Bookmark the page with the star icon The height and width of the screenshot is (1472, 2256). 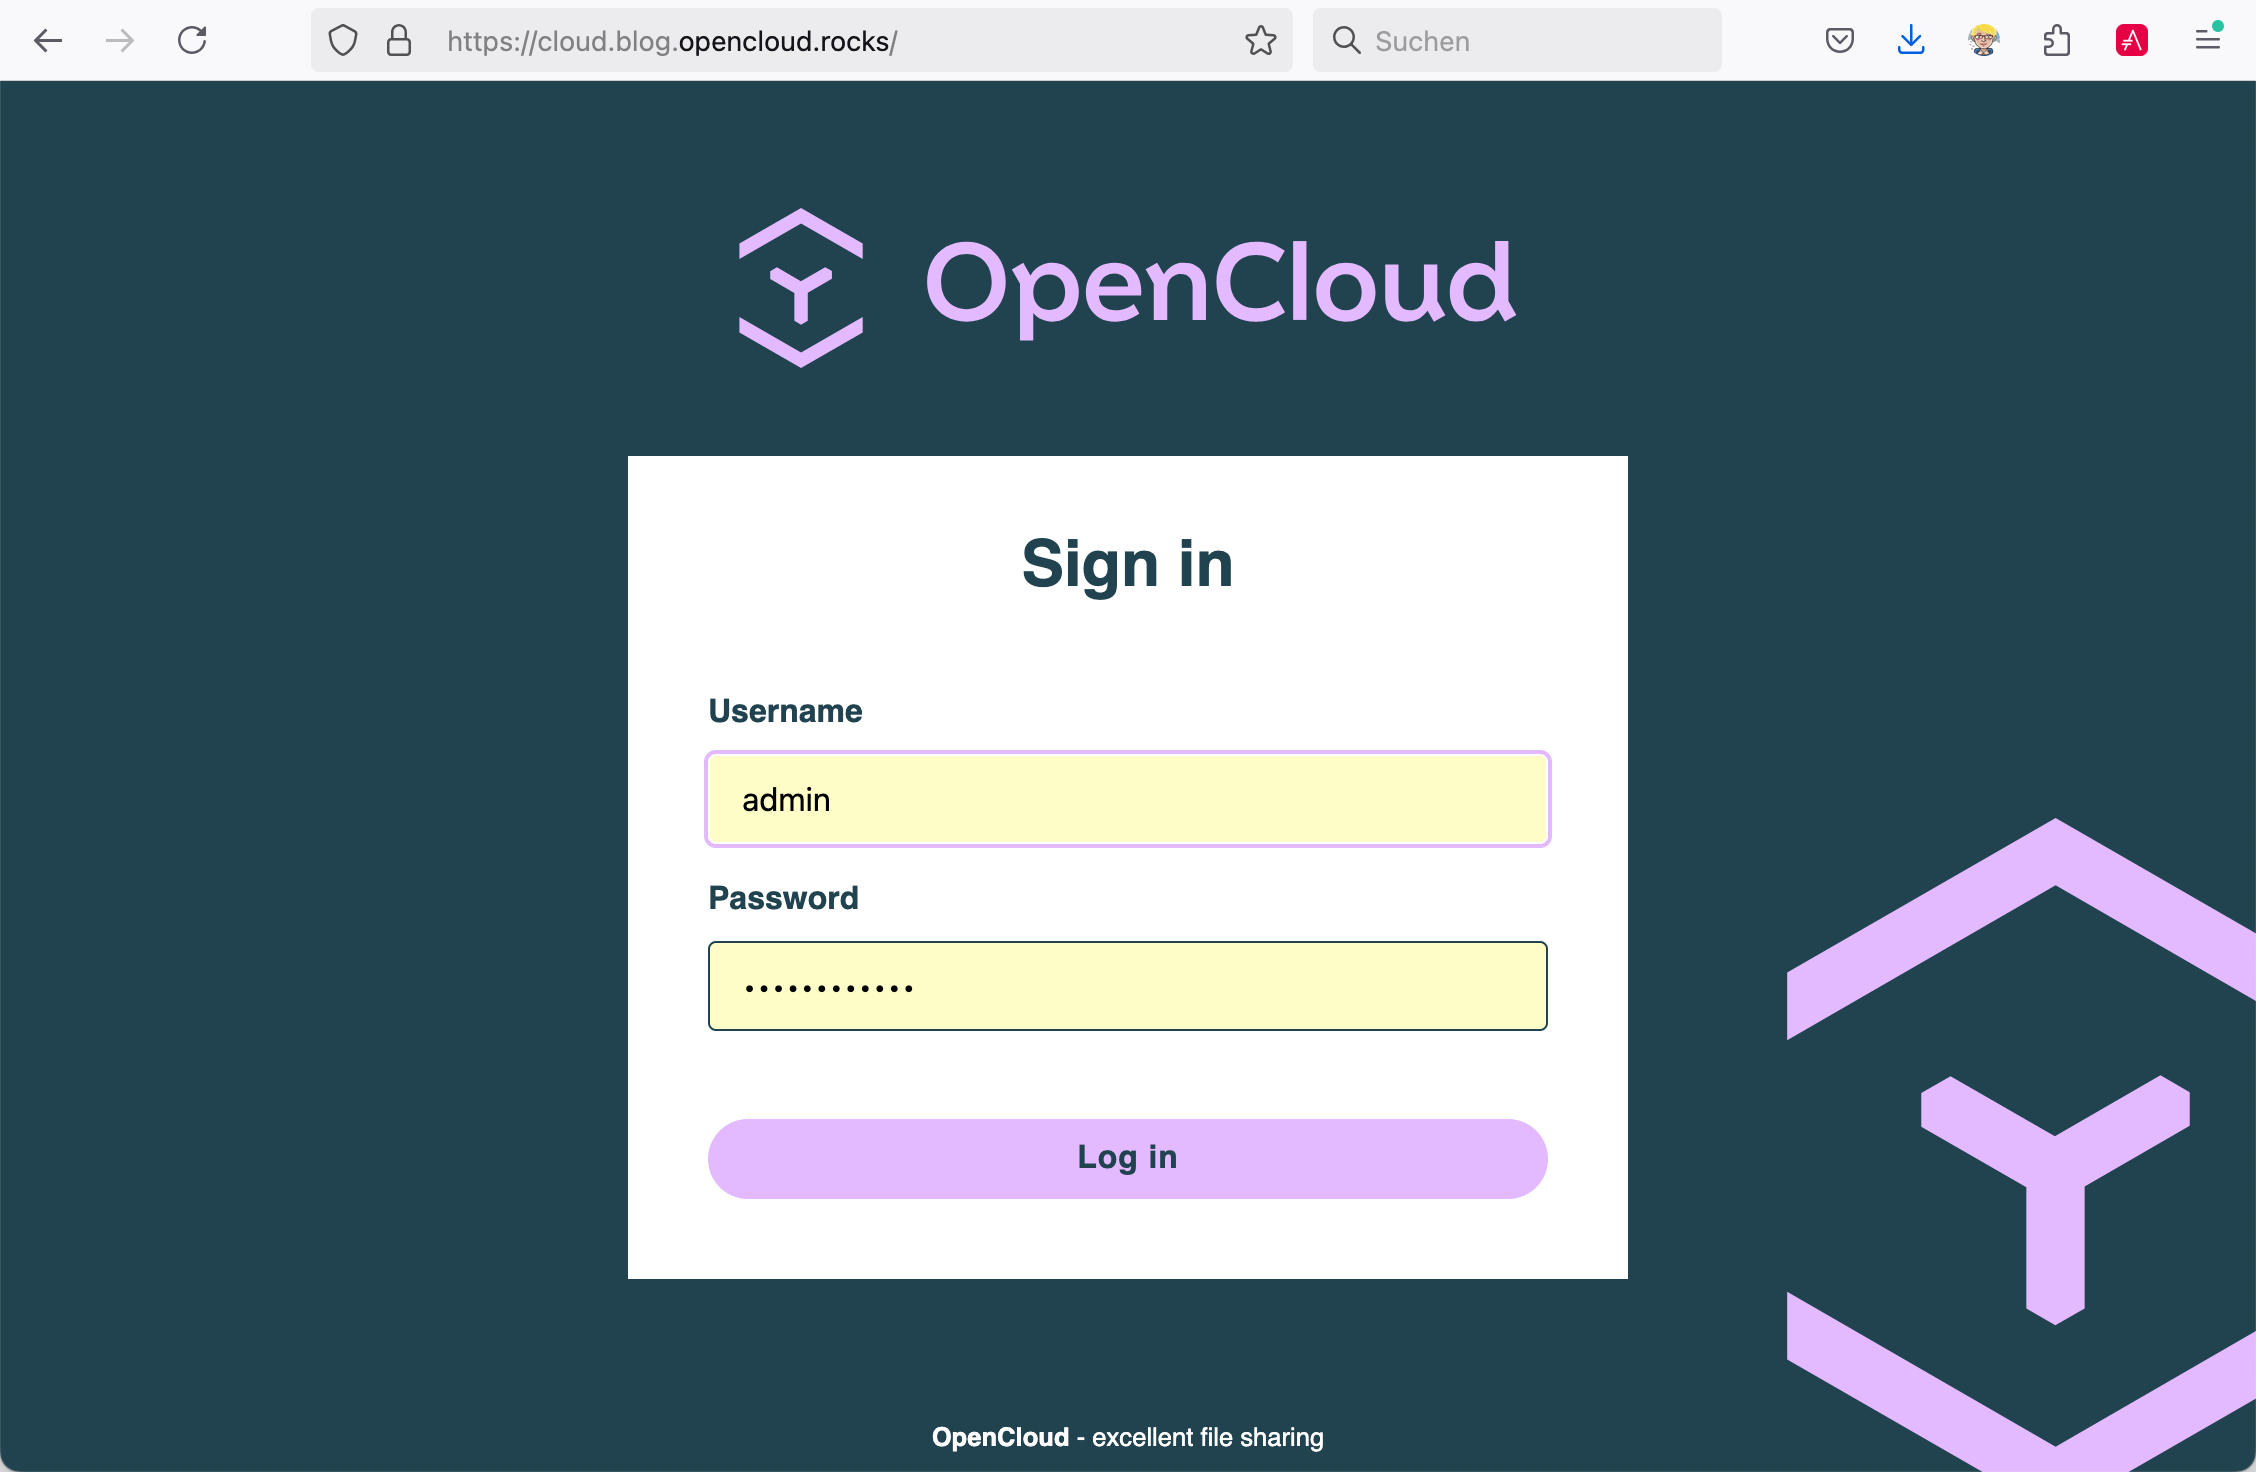tap(1262, 41)
